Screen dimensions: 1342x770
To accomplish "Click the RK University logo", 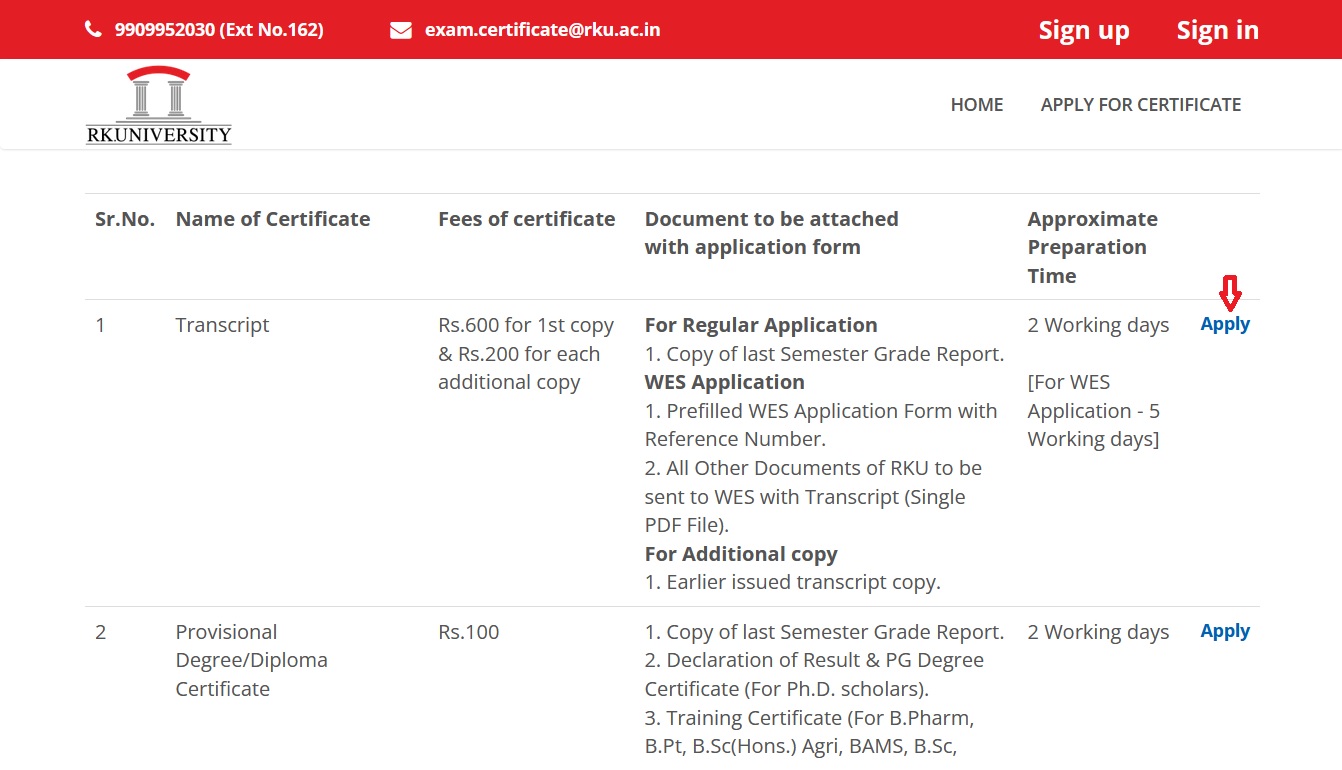I will [x=158, y=106].
